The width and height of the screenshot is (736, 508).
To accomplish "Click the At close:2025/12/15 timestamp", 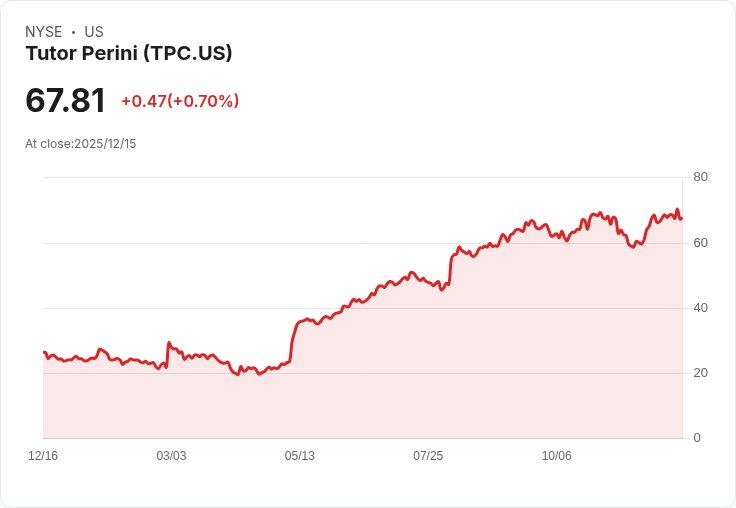I will 81,144.
